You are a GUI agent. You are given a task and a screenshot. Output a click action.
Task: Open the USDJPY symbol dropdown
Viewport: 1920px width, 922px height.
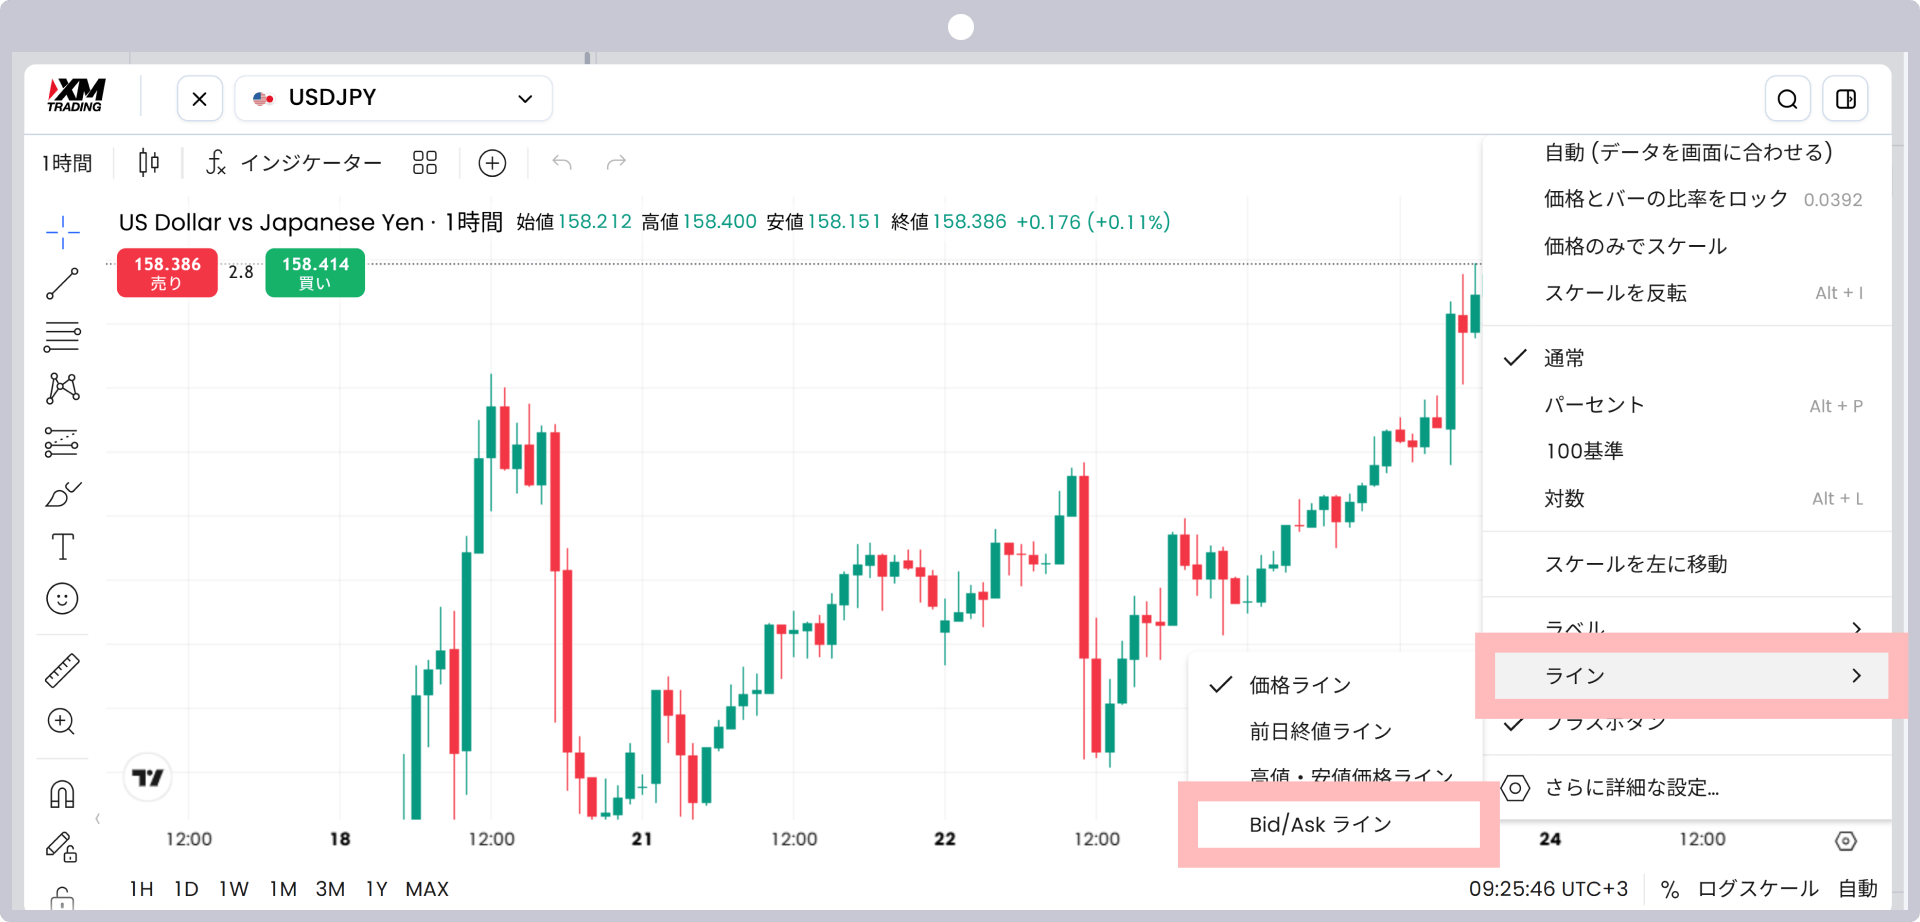click(393, 99)
